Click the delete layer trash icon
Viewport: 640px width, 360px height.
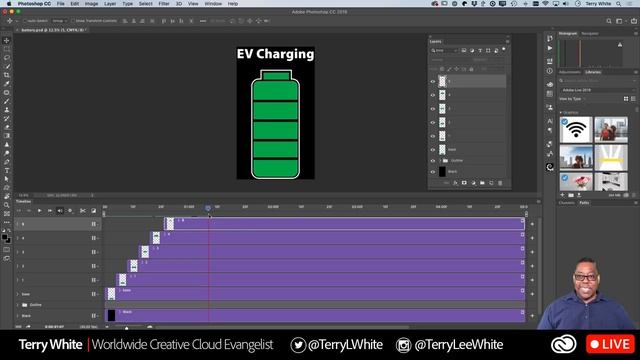[500, 183]
